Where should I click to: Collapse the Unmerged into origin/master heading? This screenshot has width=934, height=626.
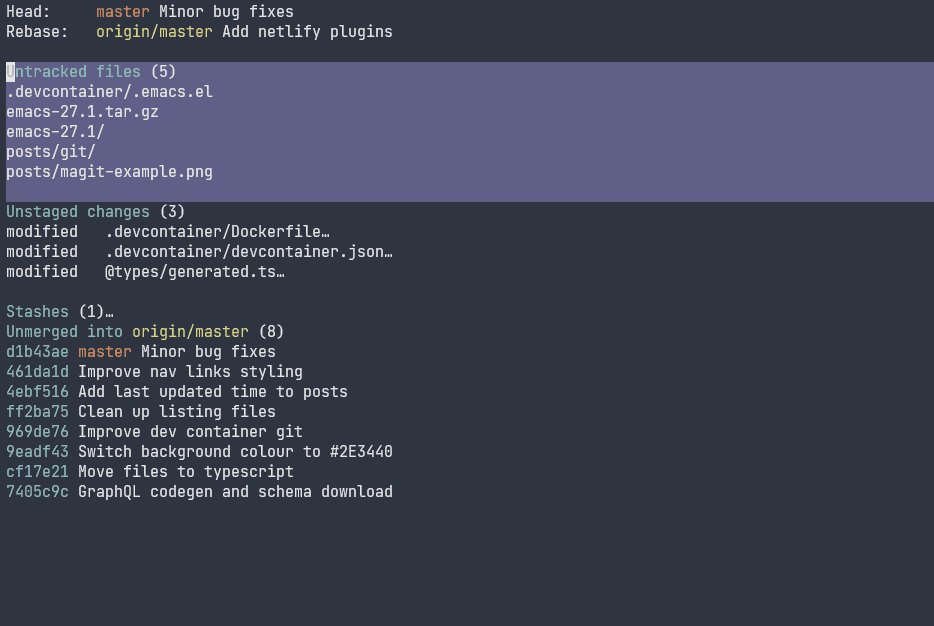coord(127,332)
